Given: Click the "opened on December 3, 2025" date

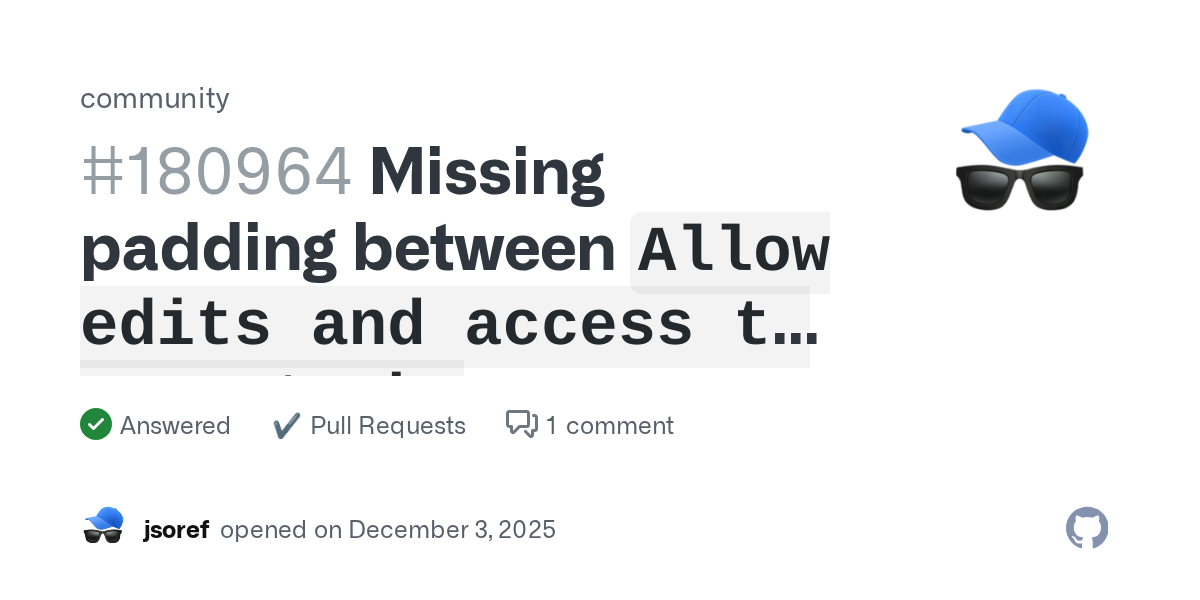Looking at the screenshot, I should [388, 529].
